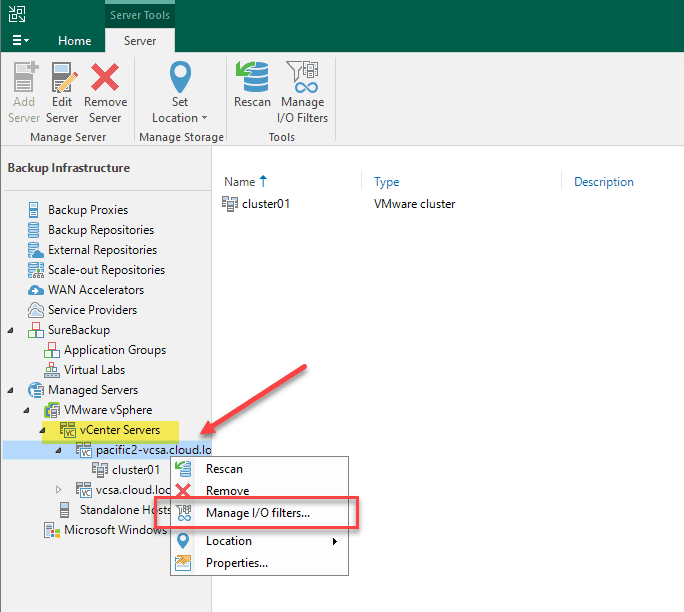
Task: Switch to the Home tab
Action: coord(75,41)
